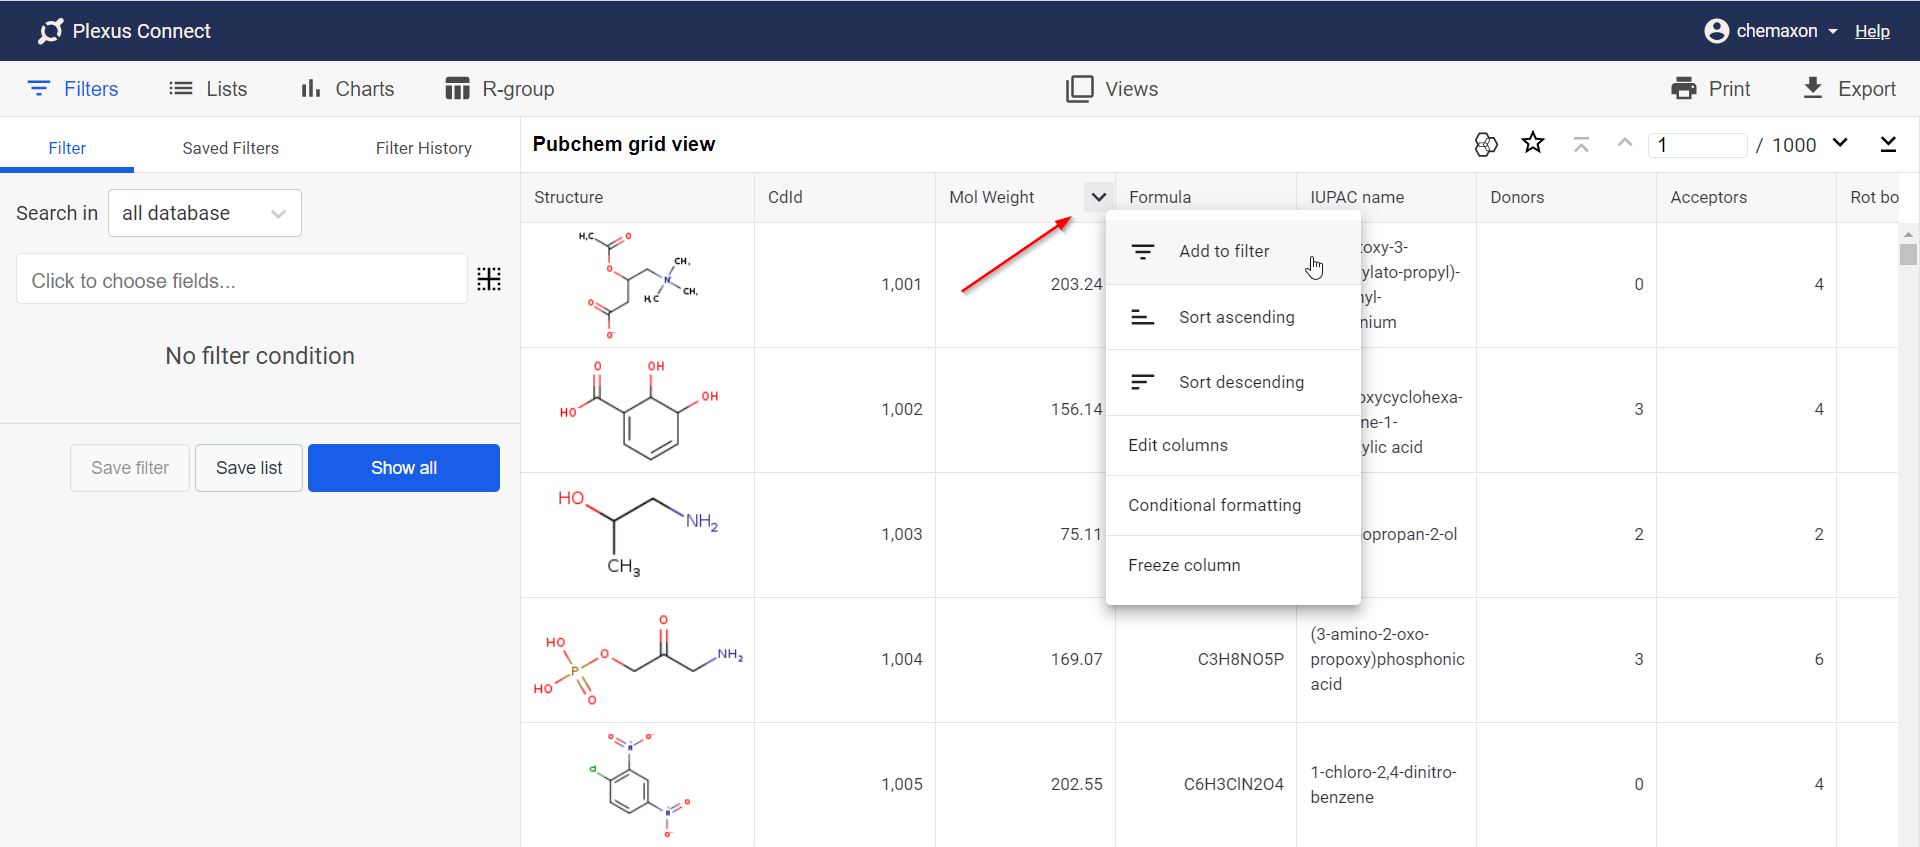Open the Filters panel icon

[x=39, y=89]
